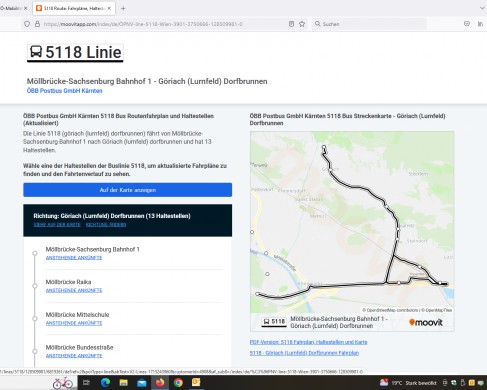
Task: Click the bicycle icon in taskbar search
Action: [63, 383]
